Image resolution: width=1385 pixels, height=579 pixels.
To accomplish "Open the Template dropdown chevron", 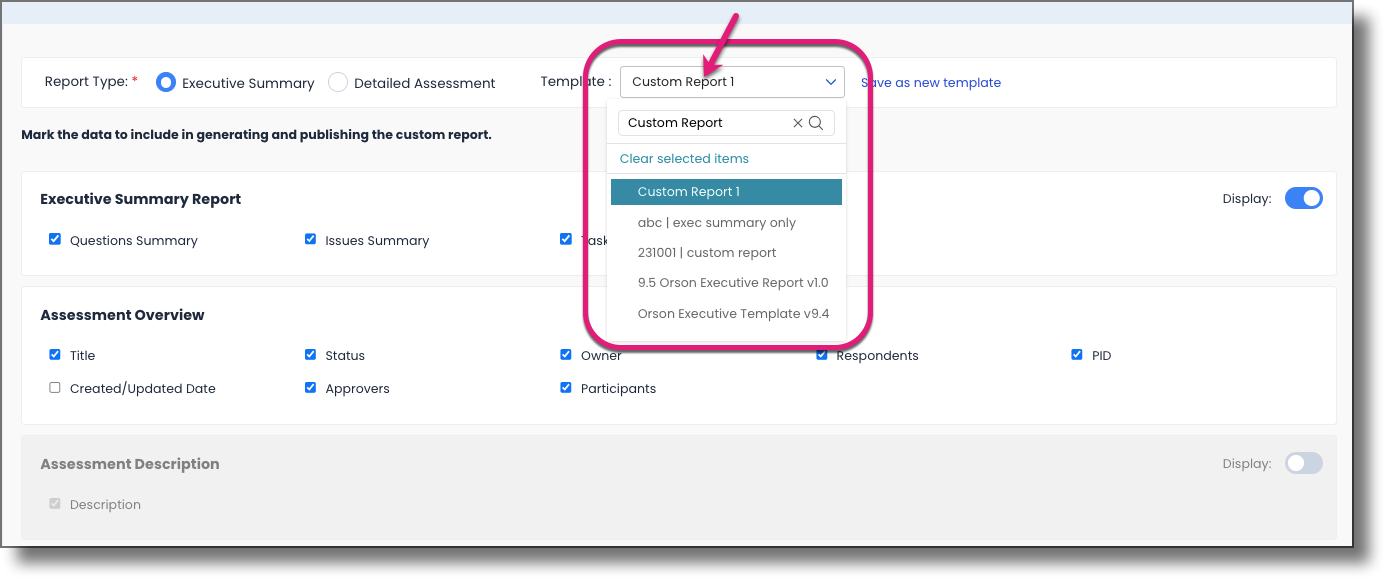I will pyautogui.click(x=830, y=81).
